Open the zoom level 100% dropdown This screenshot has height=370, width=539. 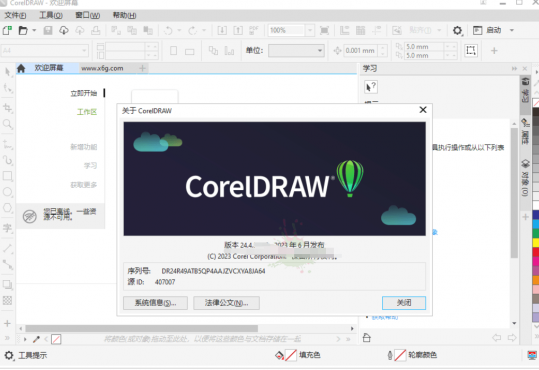click(x=310, y=31)
